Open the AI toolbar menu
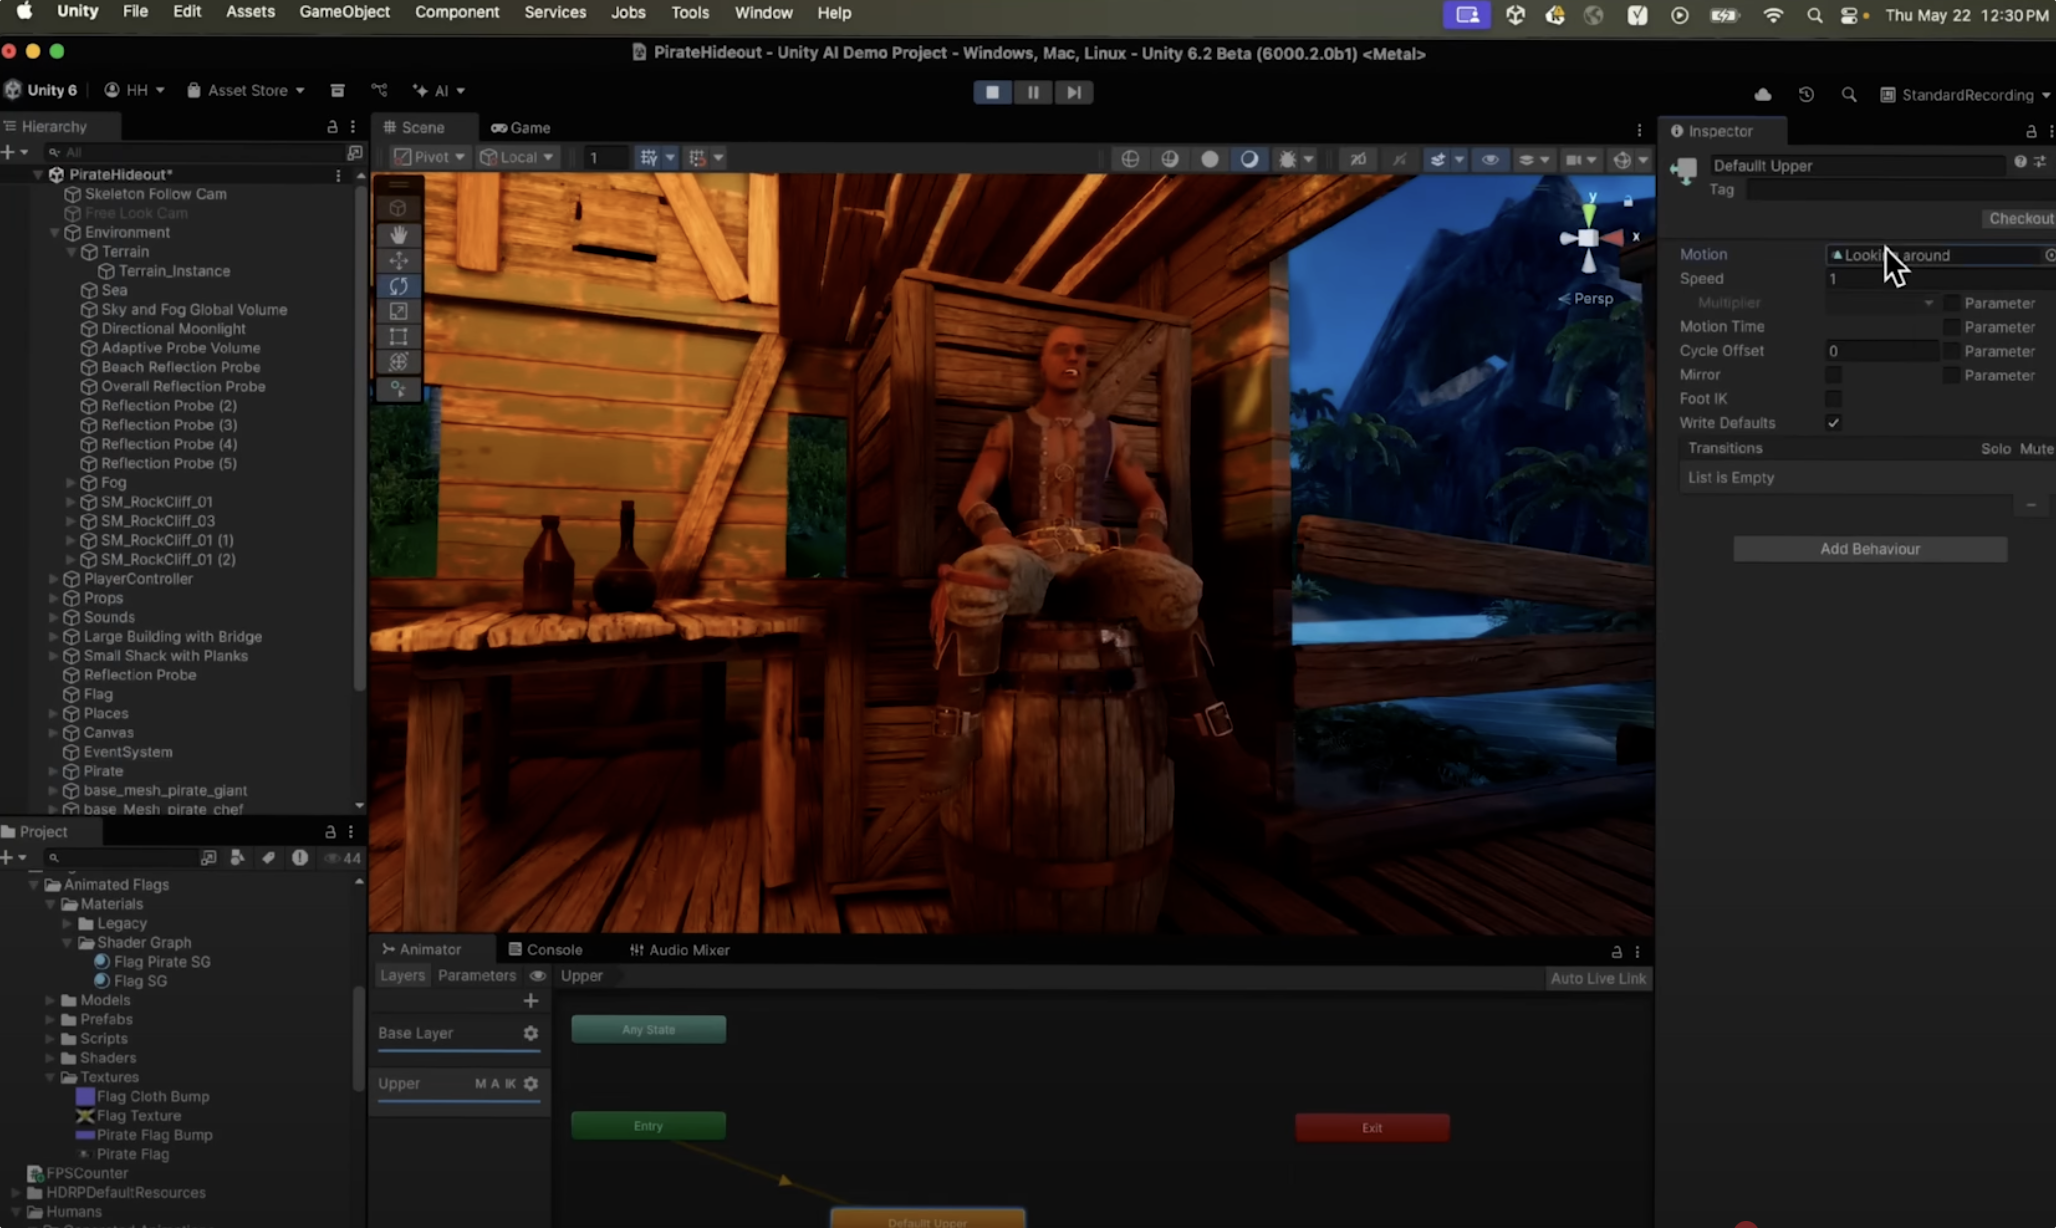Image resolution: width=2056 pixels, height=1228 pixels. [x=438, y=90]
